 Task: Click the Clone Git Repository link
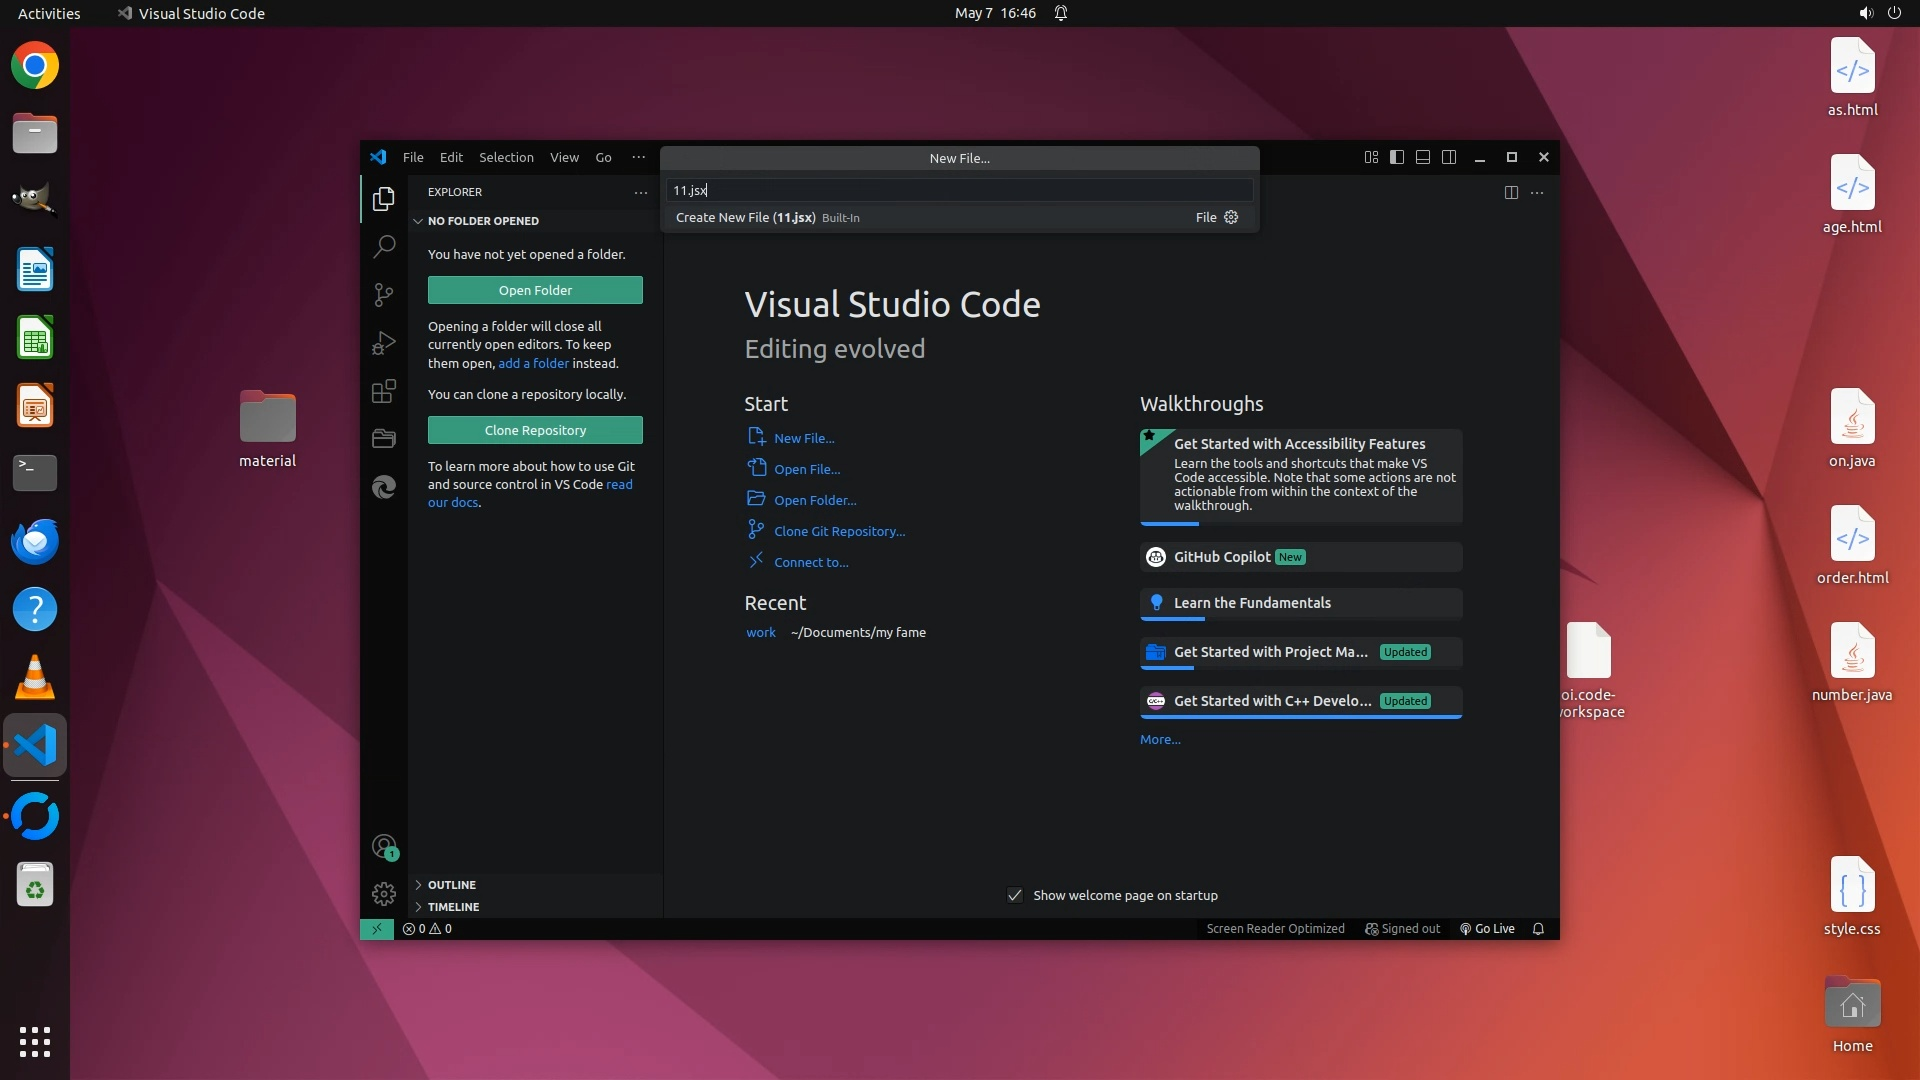pyautogui.click(x=839, y=531)
